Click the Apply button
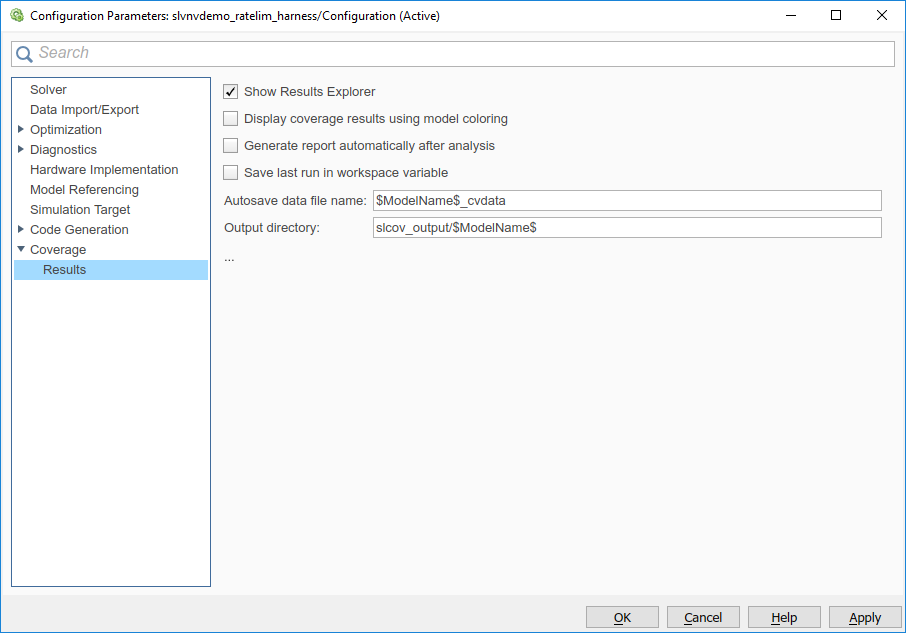 [865, 617]
